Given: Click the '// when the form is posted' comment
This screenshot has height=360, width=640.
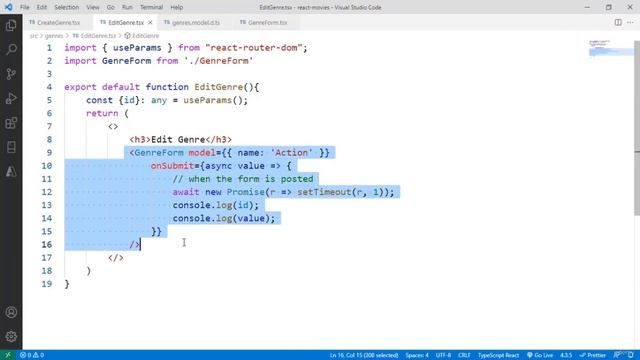Looking at the screenshot, I should tap(243, 179).
